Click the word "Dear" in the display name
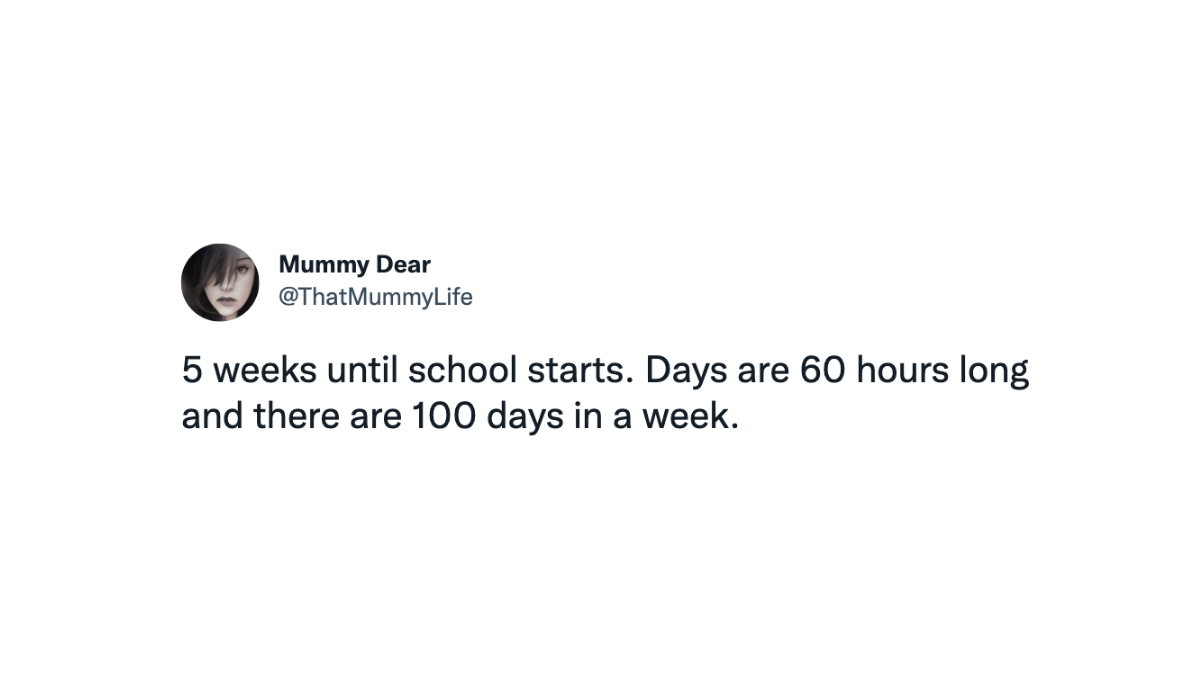 (x=404, y=265)
